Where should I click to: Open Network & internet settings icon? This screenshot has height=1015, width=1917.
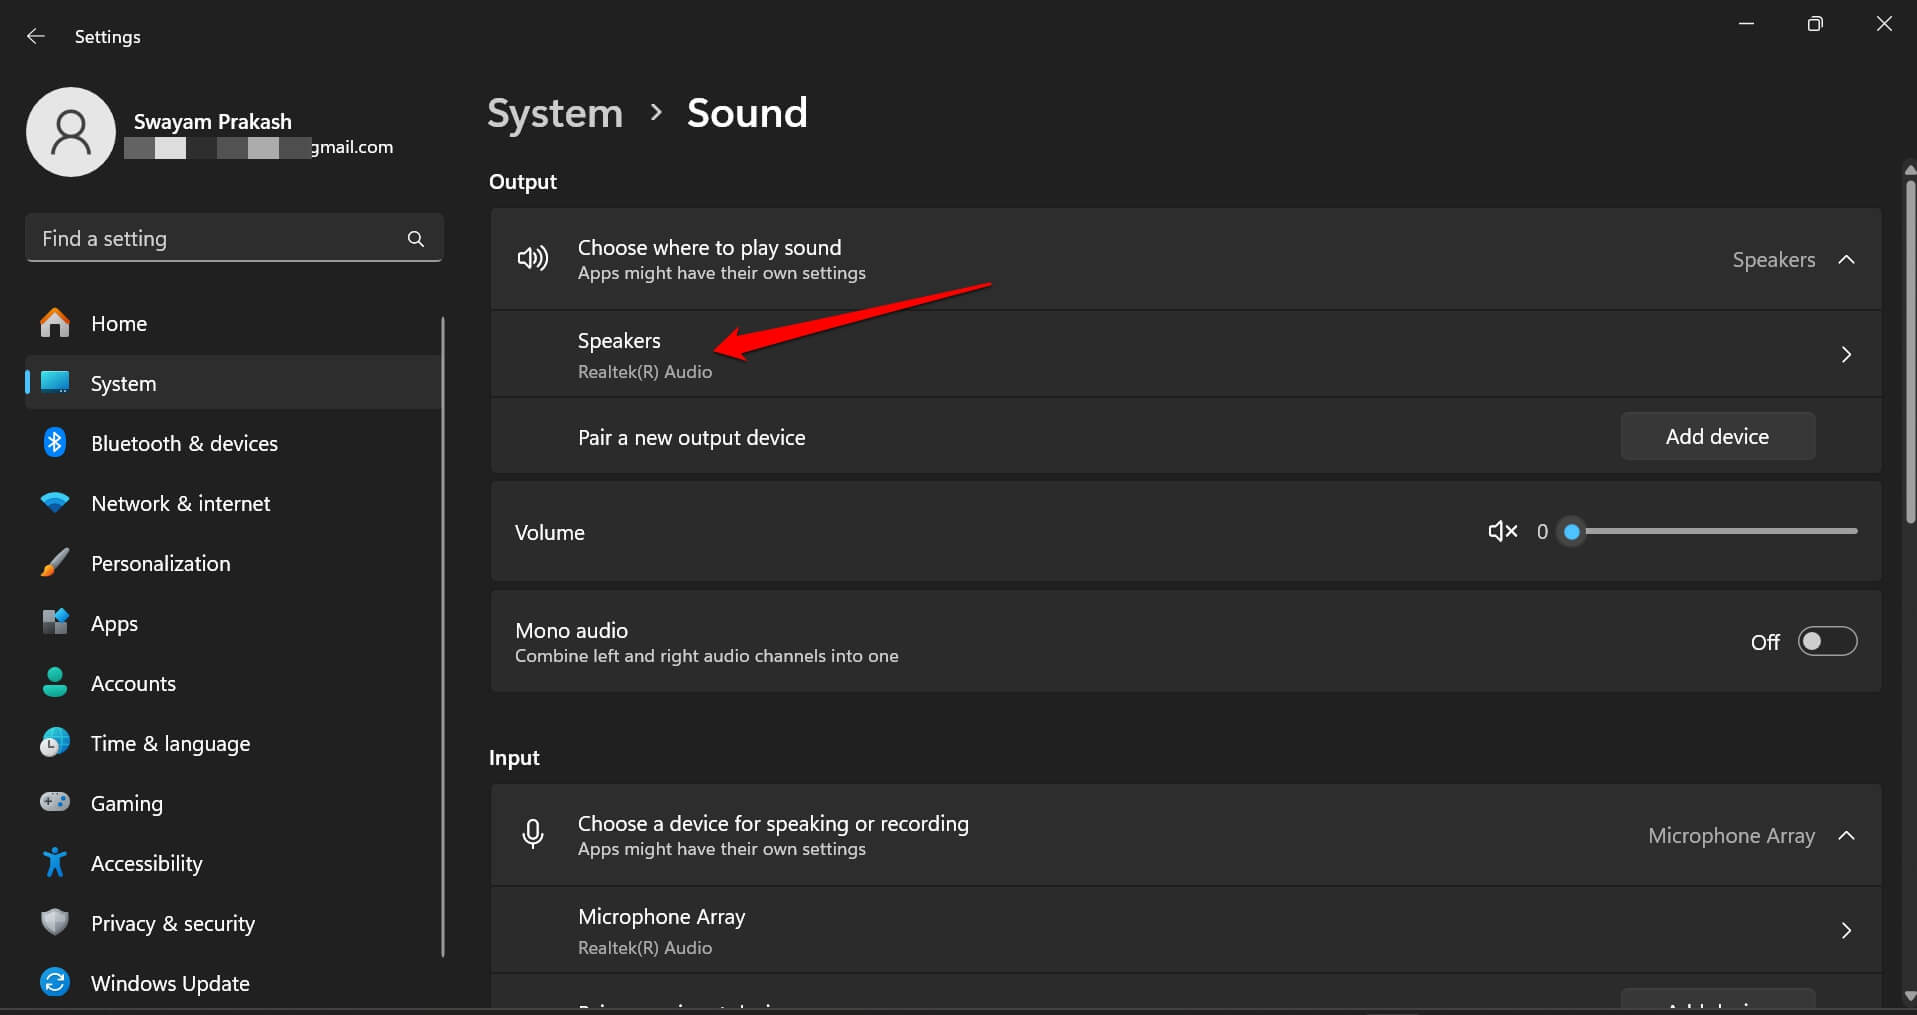(54, 502)
